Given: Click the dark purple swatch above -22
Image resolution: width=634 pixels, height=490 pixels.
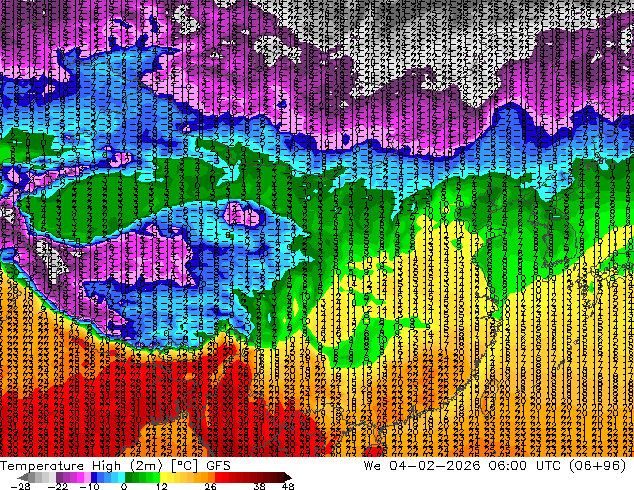Looking at the screenshot, I should (59, 477).
